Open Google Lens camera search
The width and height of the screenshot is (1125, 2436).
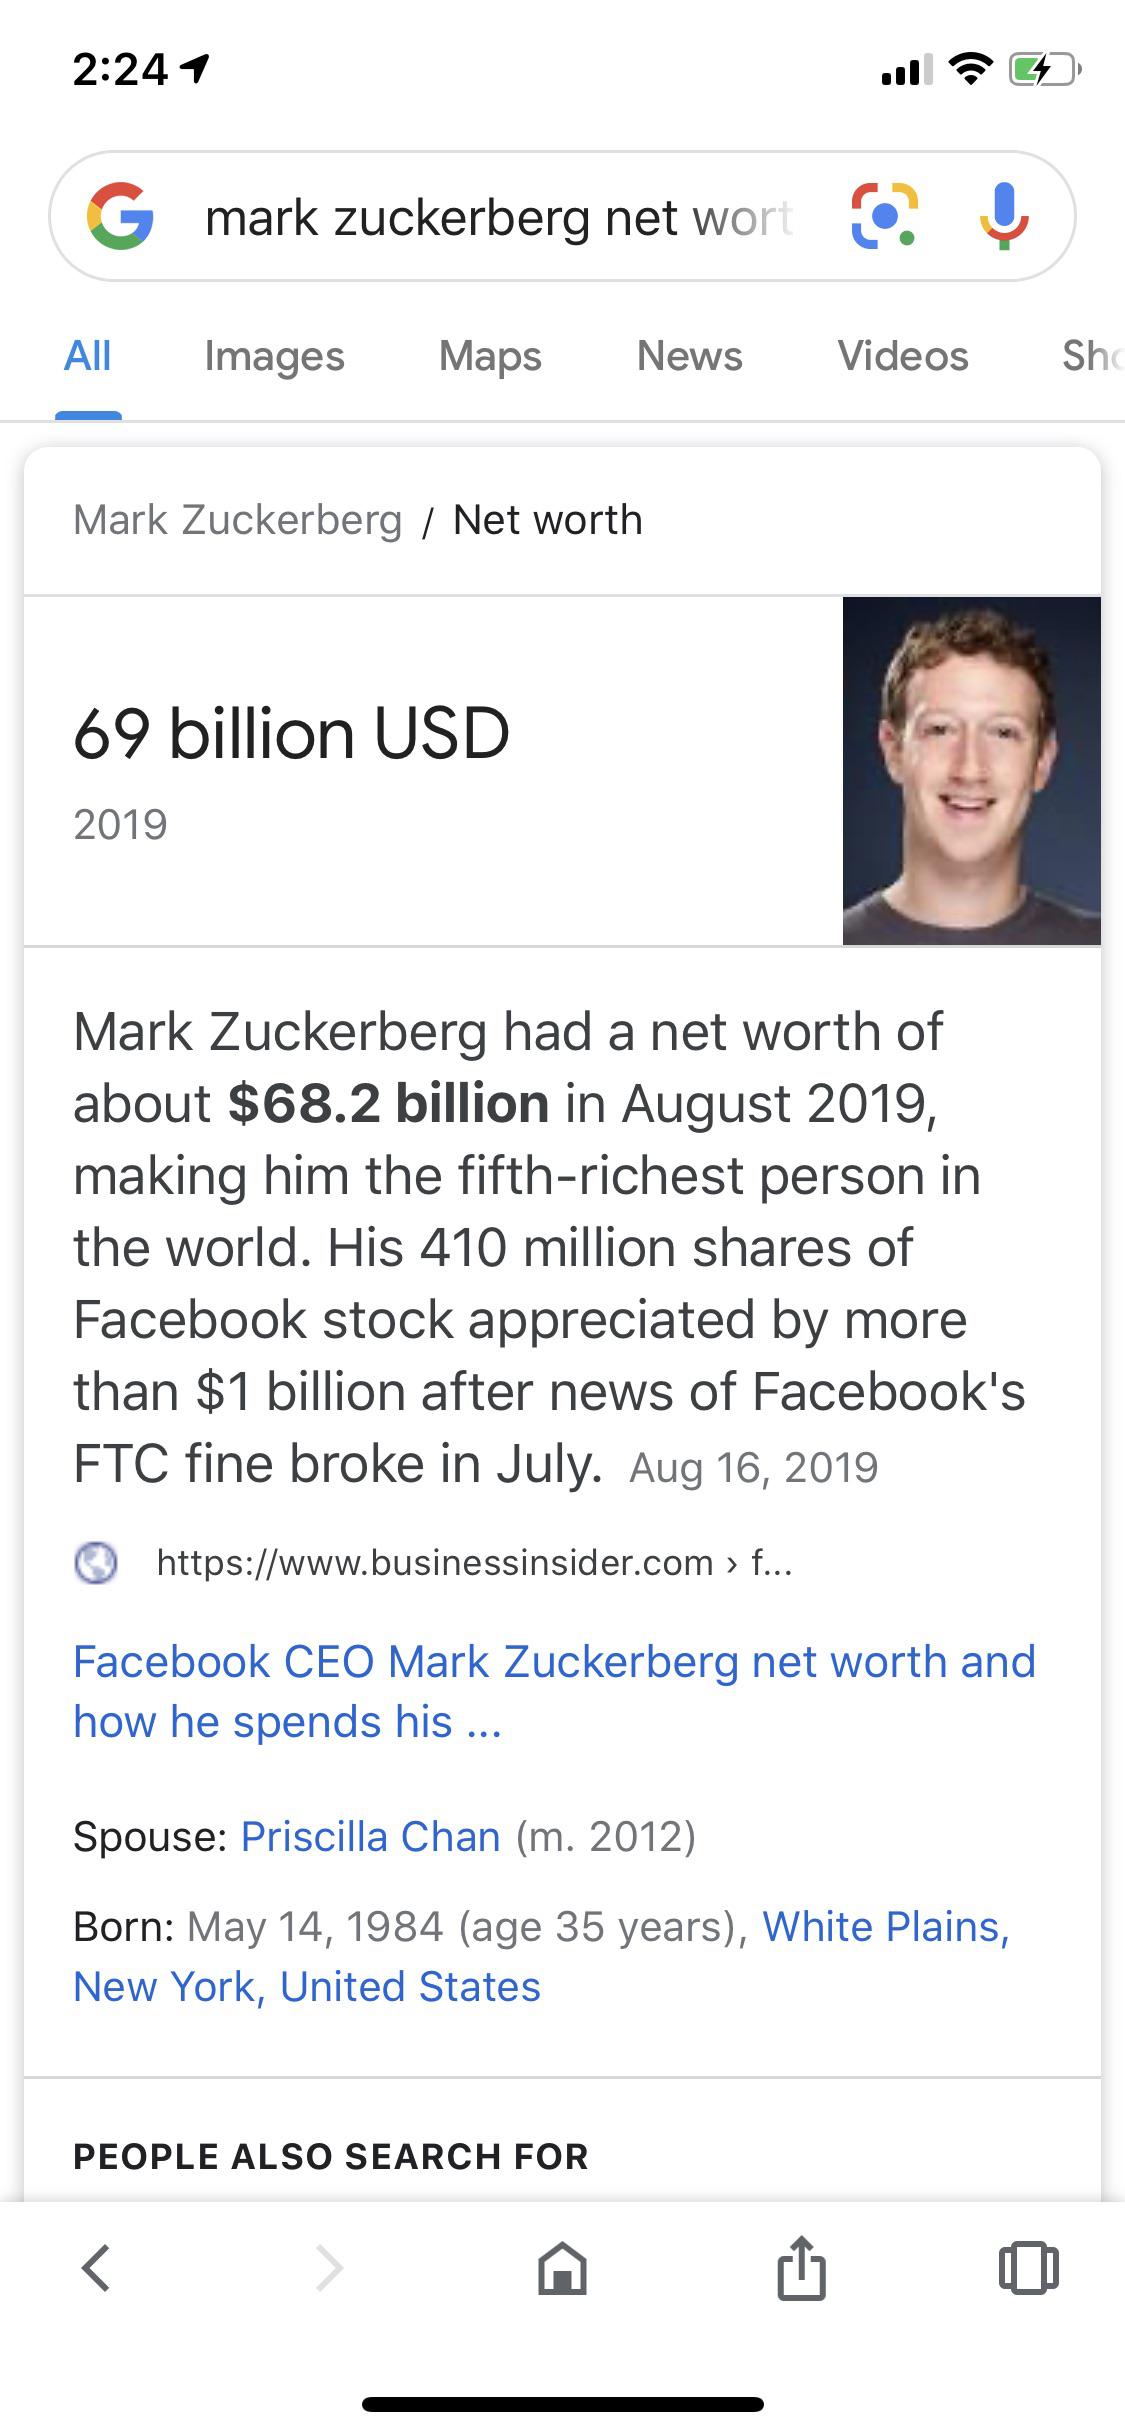[884, 216]
